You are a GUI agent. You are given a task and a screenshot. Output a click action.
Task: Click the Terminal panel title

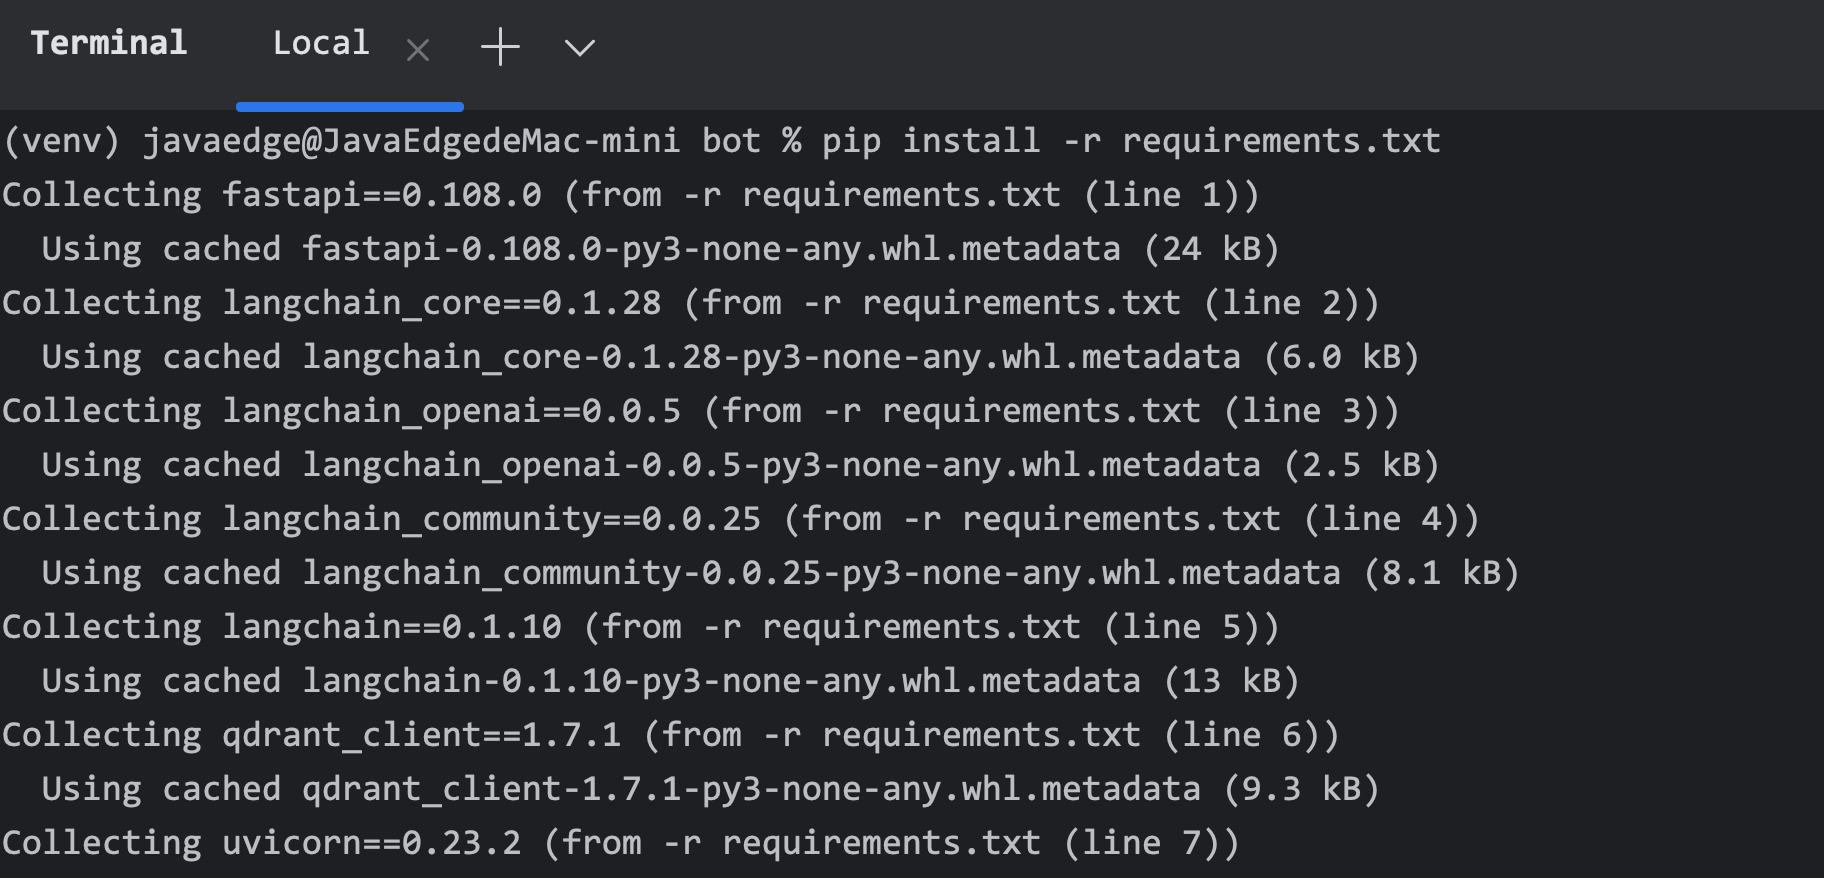pos(109,43)
